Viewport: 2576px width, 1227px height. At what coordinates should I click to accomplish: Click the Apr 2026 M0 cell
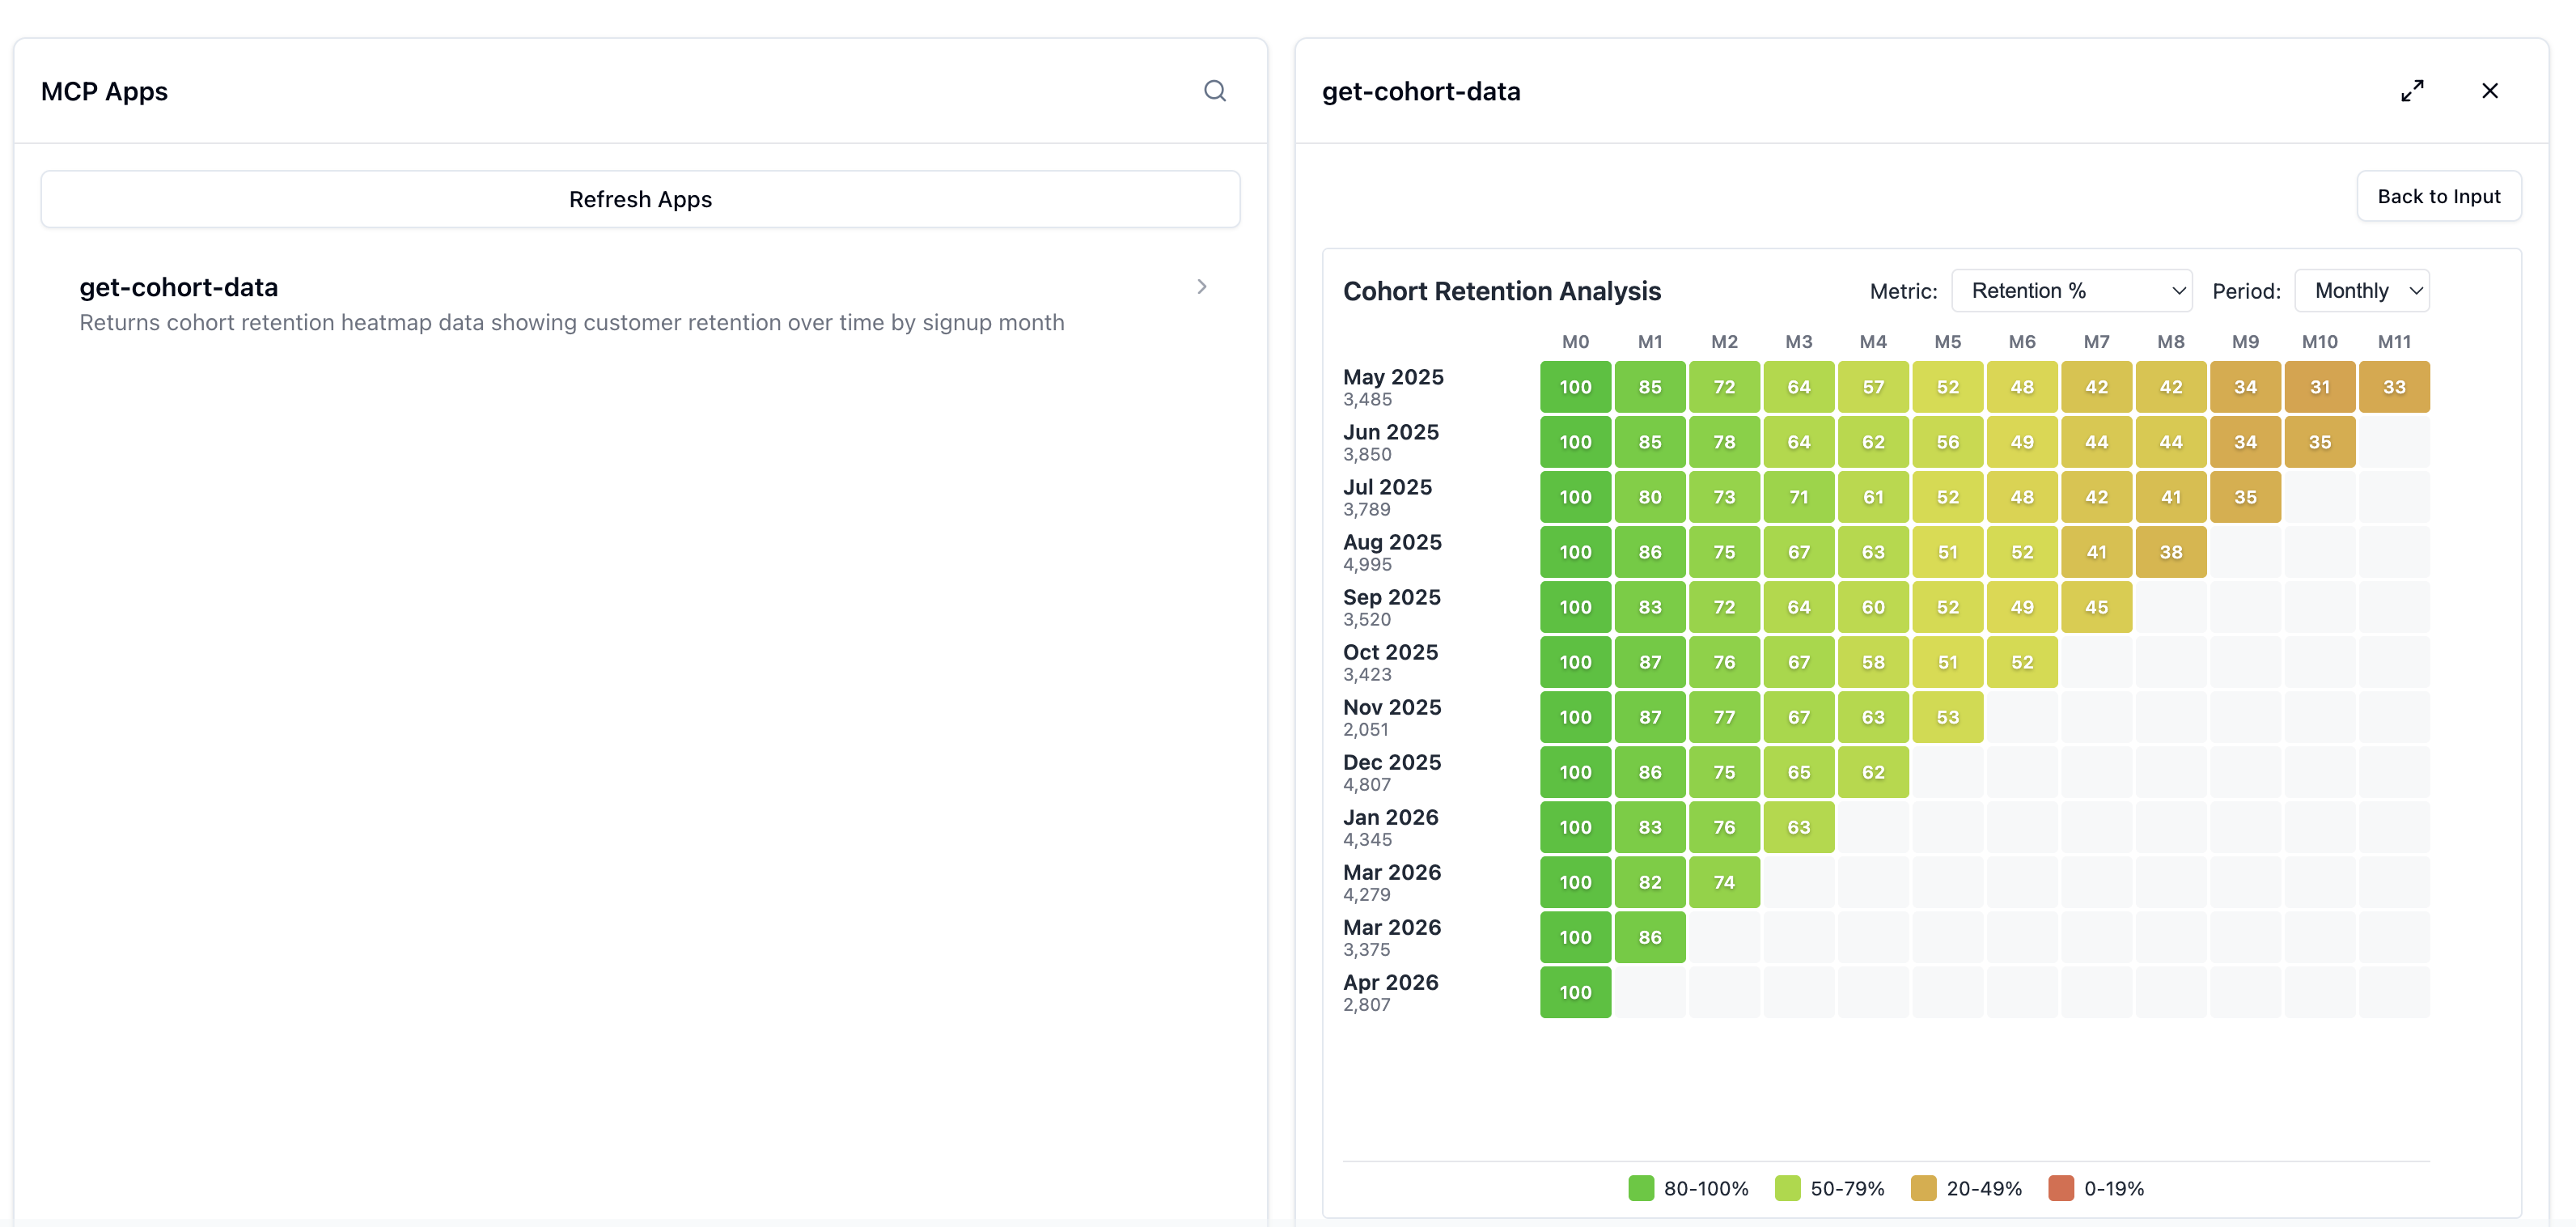1575,992
